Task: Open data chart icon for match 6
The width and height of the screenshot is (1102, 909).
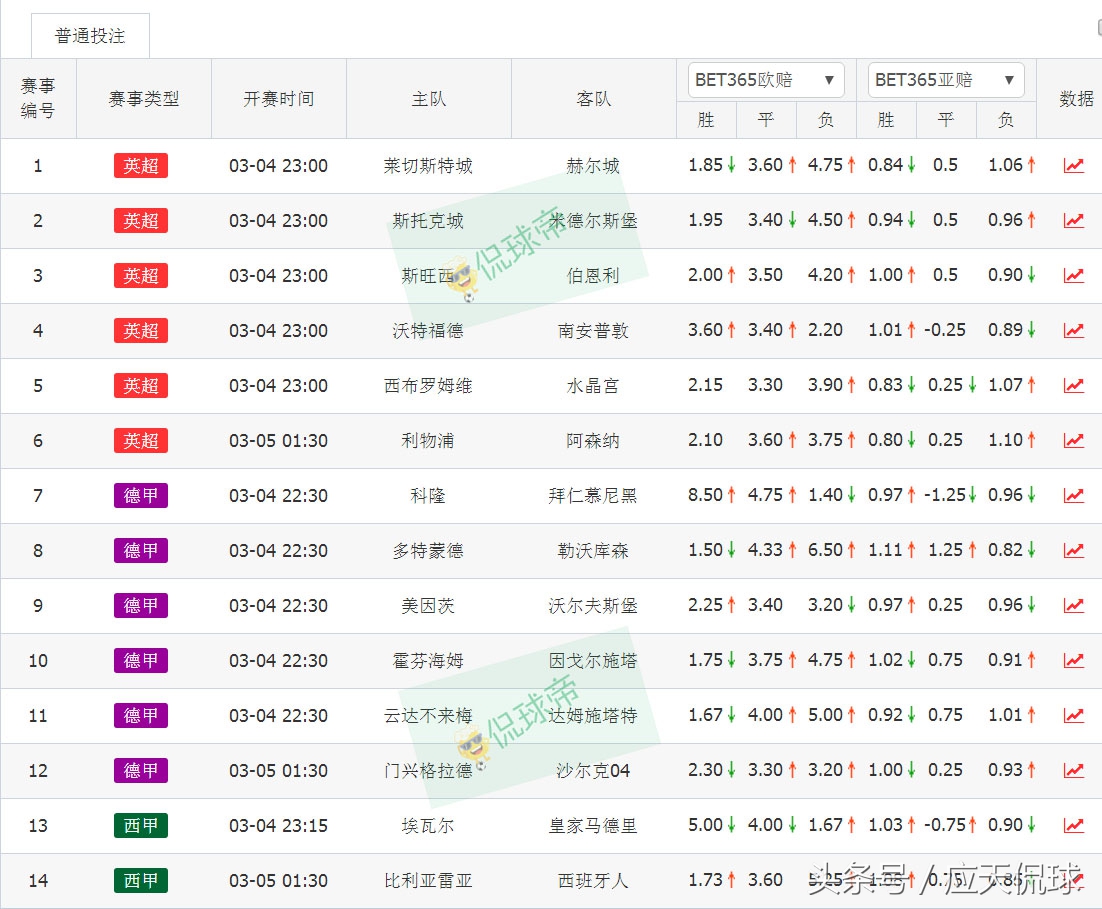Action: point(1073,440)
